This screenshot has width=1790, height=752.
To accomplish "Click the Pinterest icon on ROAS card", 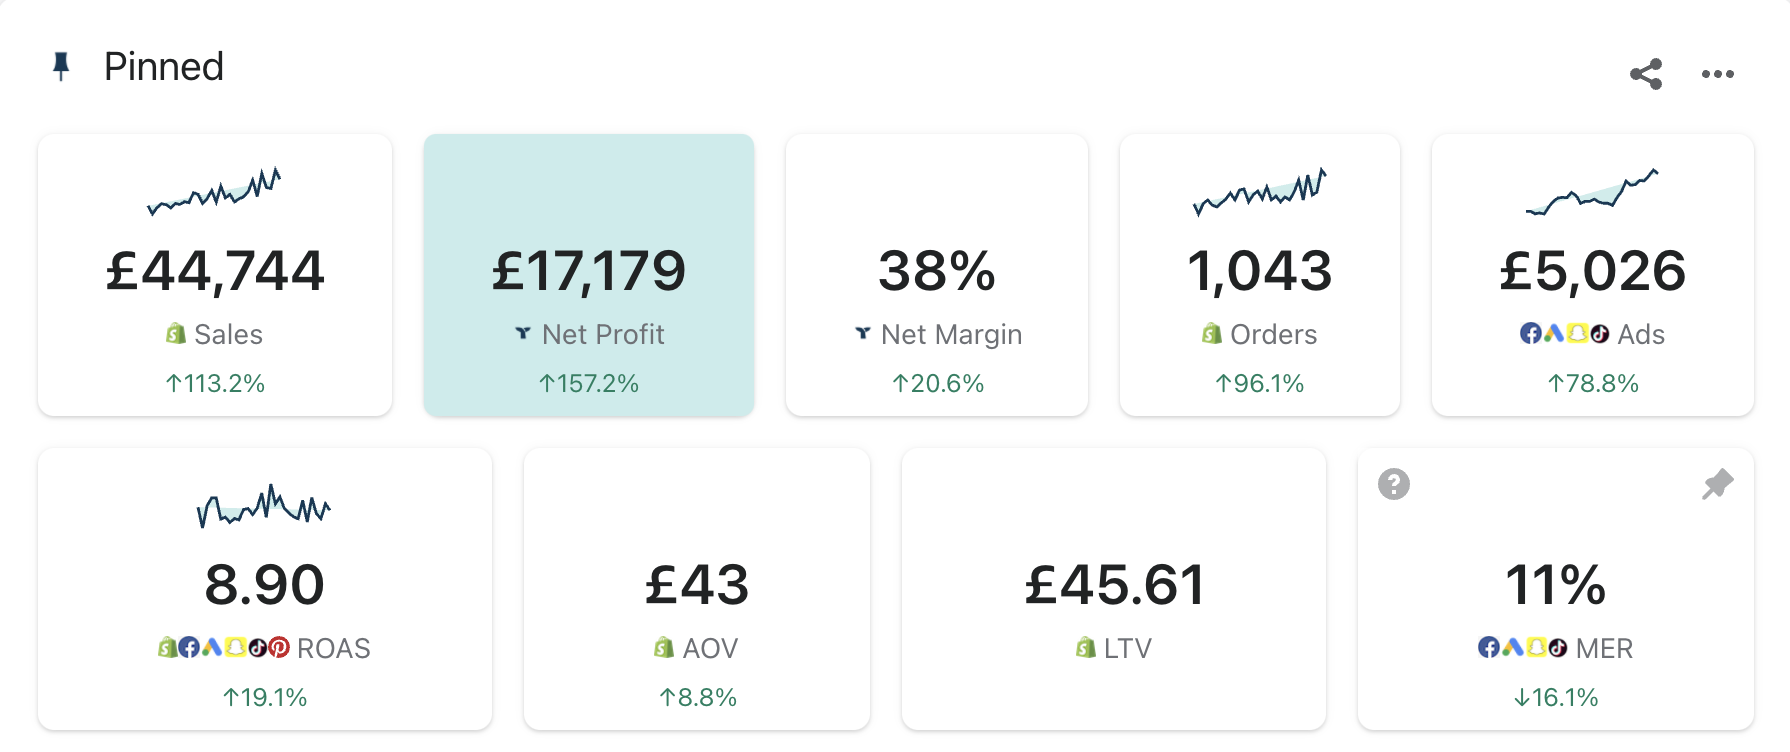I will tap(280, 648).
